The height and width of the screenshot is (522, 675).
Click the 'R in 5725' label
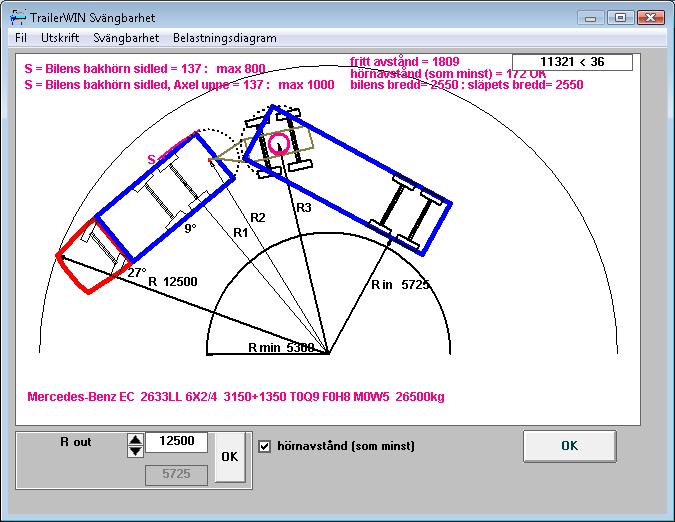tap(400, 285)
